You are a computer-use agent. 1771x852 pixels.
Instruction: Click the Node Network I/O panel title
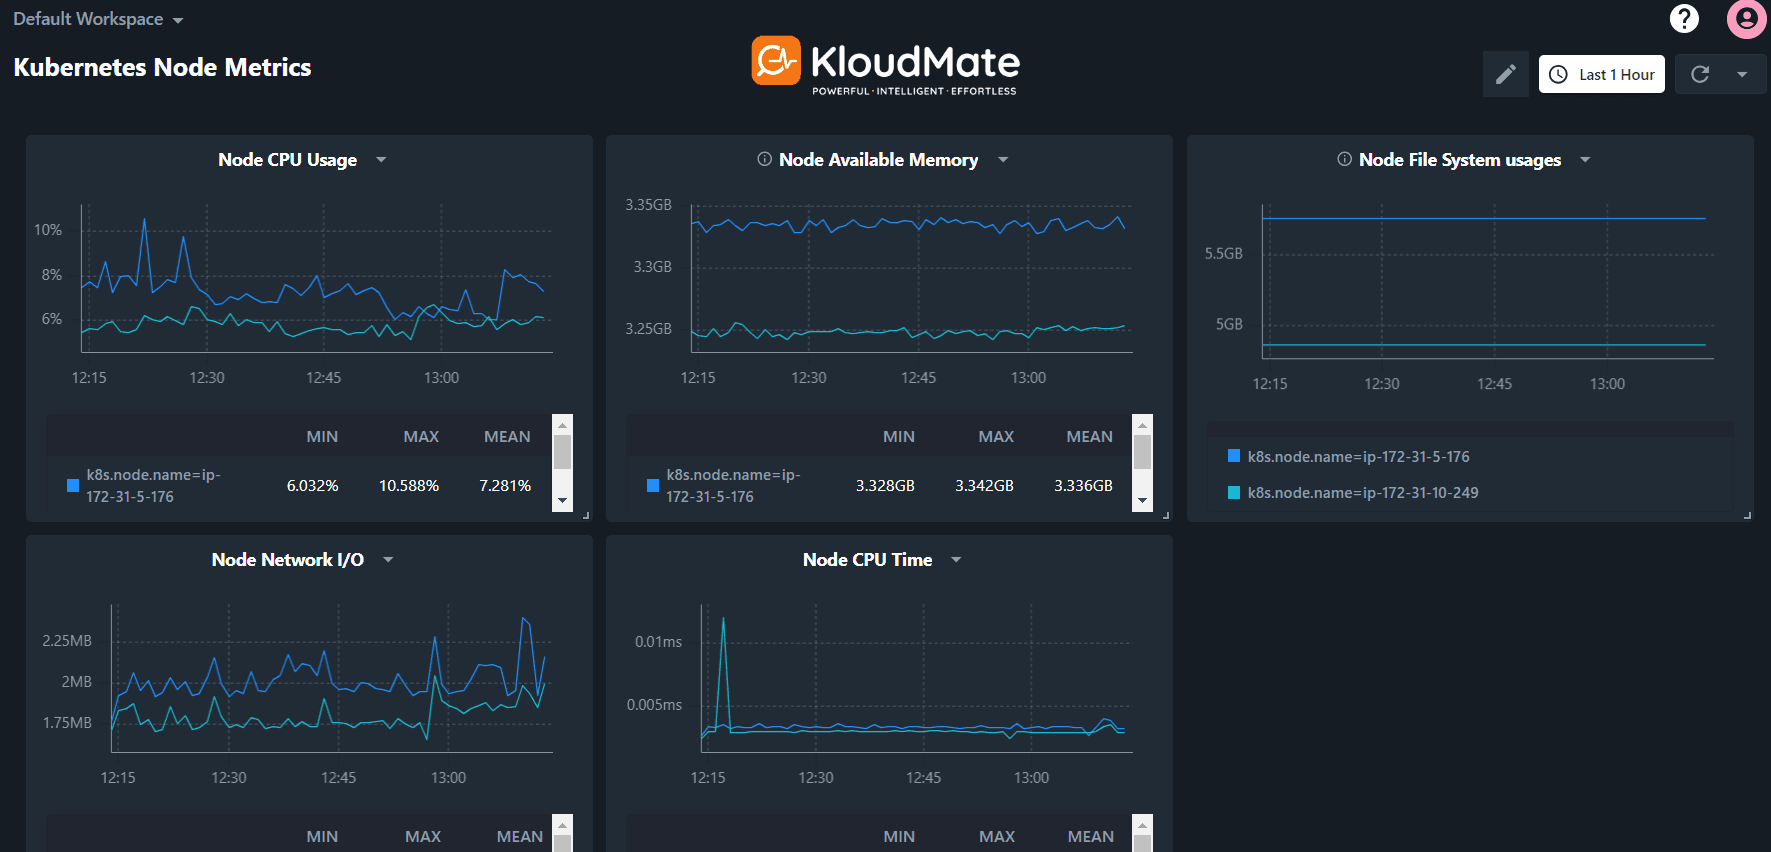tap(288, 560)
